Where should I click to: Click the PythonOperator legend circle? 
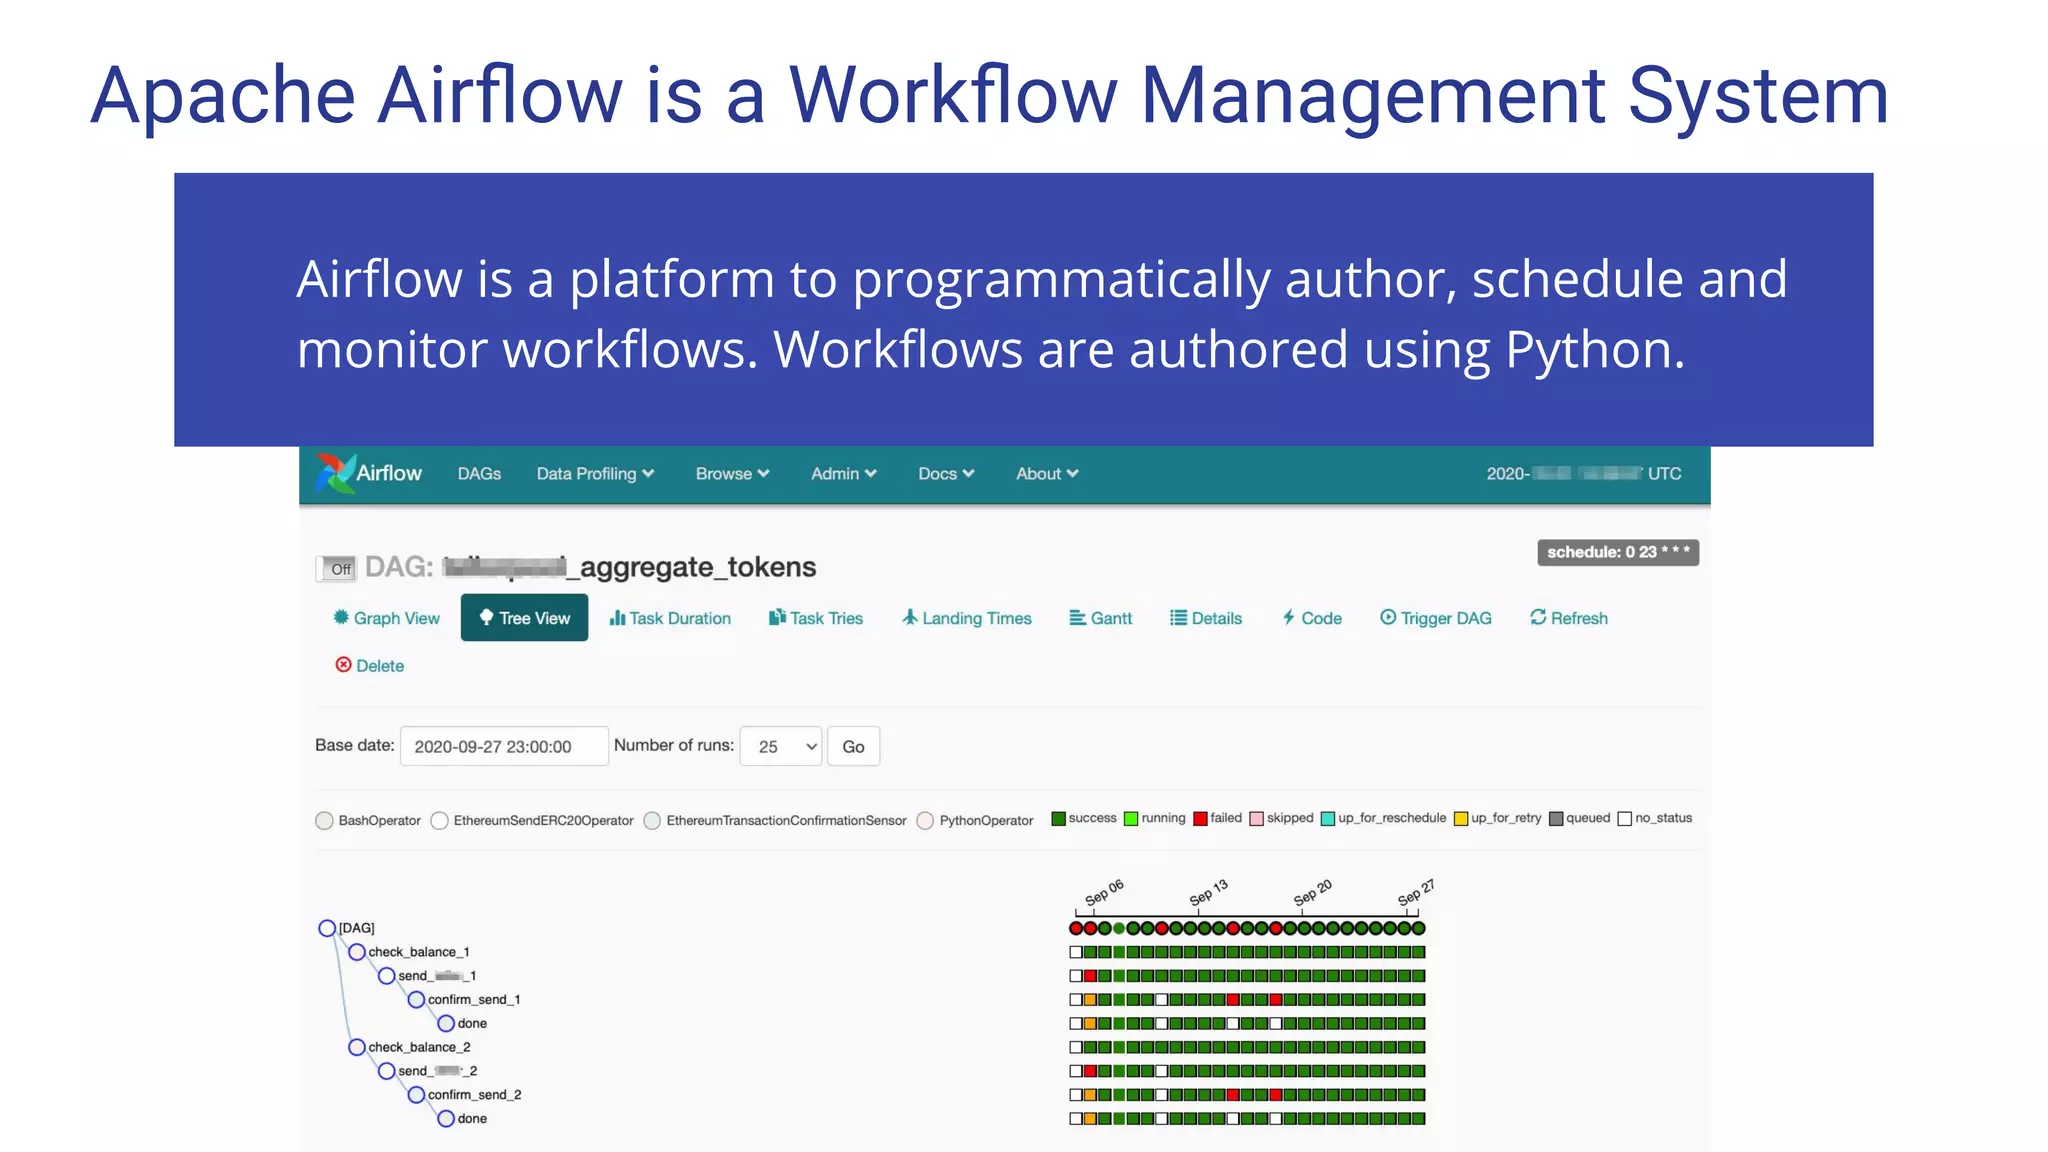[x=925, y=821]
